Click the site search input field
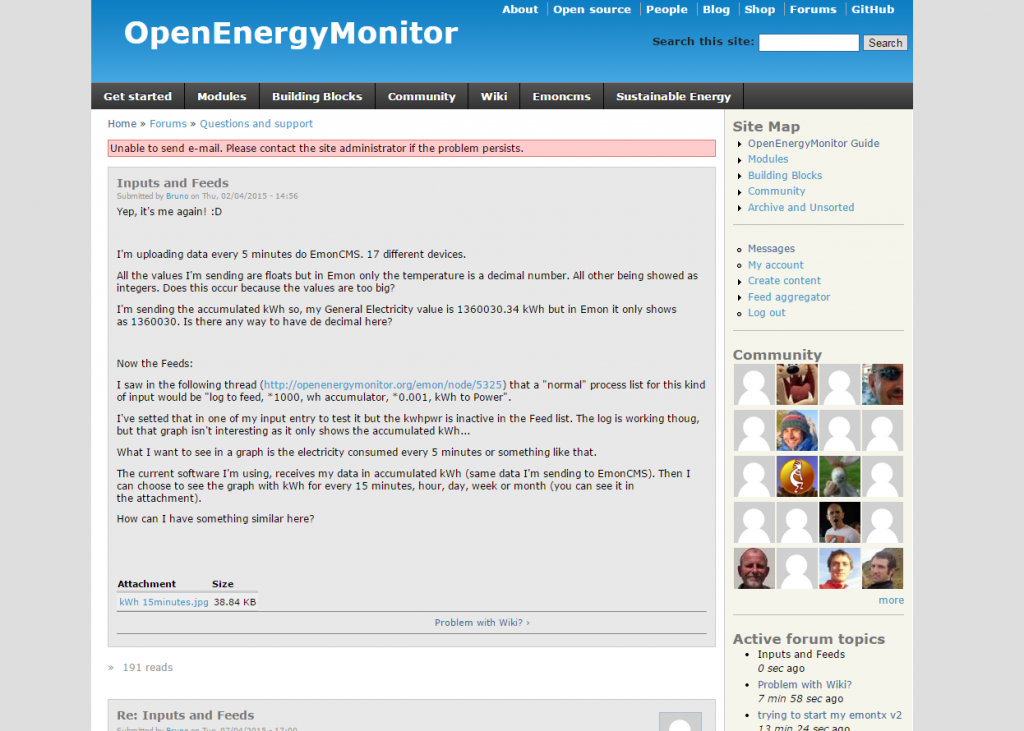Screen dimensions: 1024x731 [x=808, y=42]
